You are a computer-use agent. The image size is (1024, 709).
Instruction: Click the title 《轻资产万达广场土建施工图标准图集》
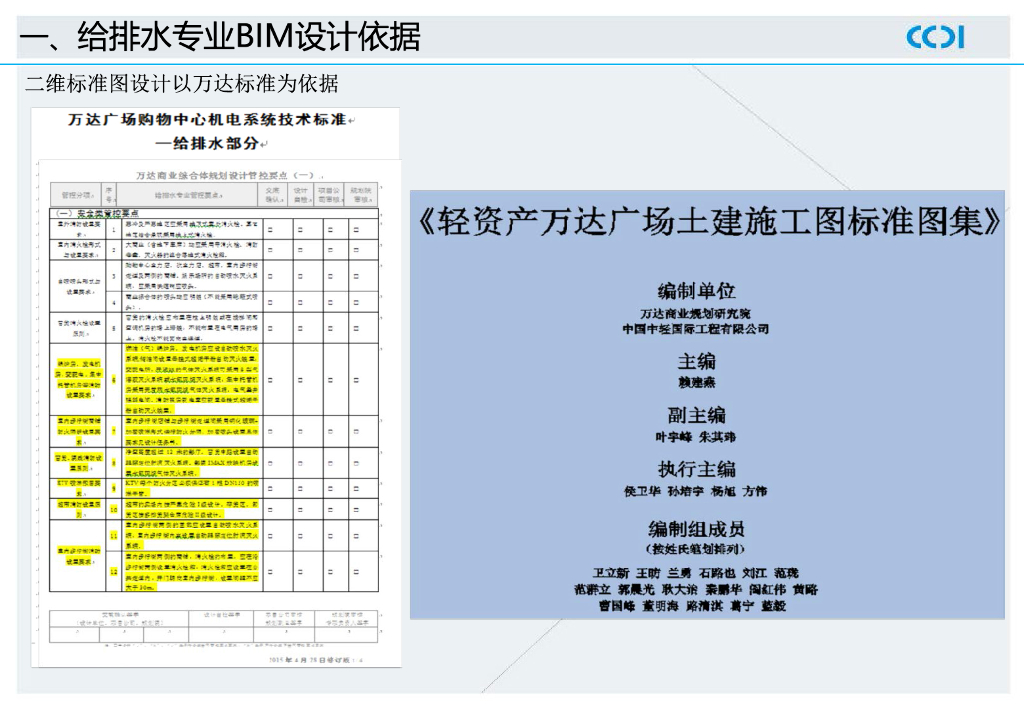[x=707, y=222]
